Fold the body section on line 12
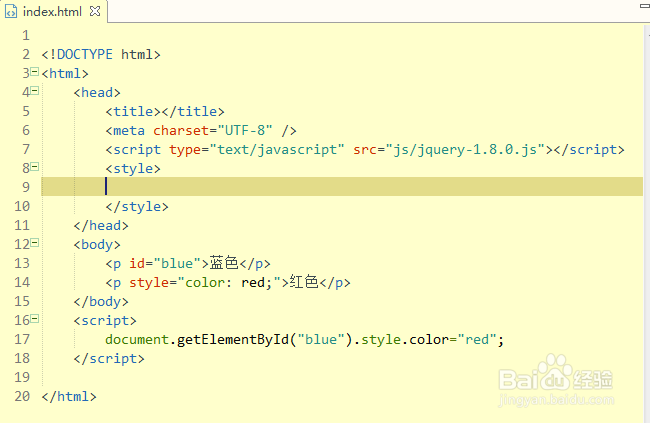Viewport: 650px width, 423px height. tap(34, 243)
